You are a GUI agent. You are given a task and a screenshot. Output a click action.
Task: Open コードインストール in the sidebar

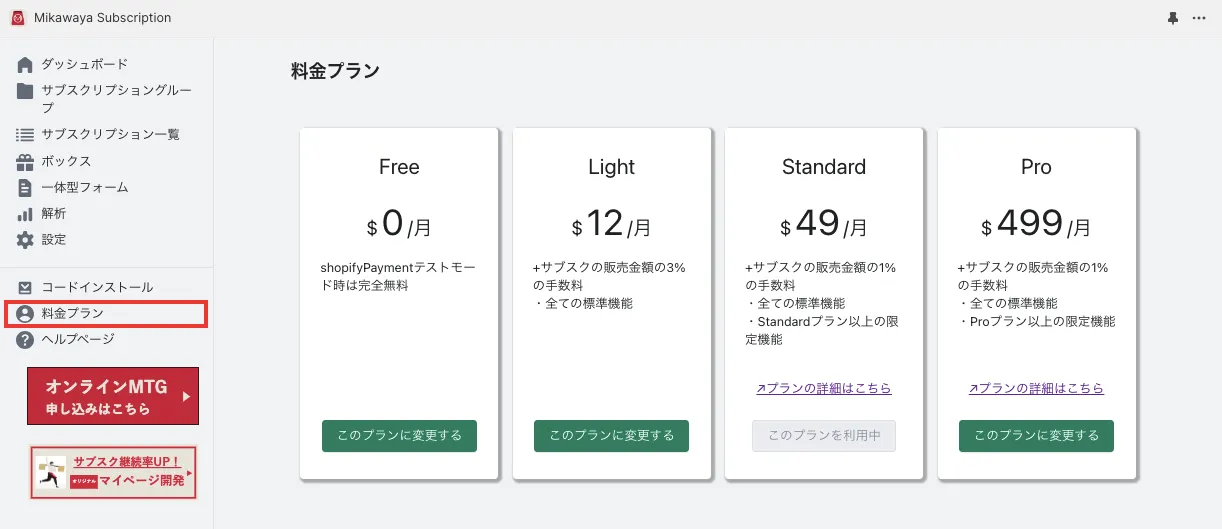click(x=97, y=288)
